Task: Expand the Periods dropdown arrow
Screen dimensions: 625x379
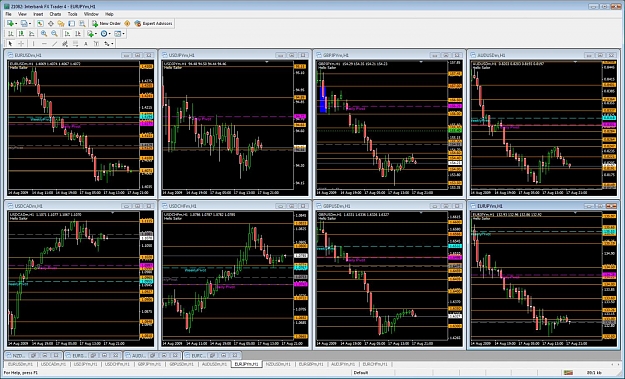Action: click(110, 34)
